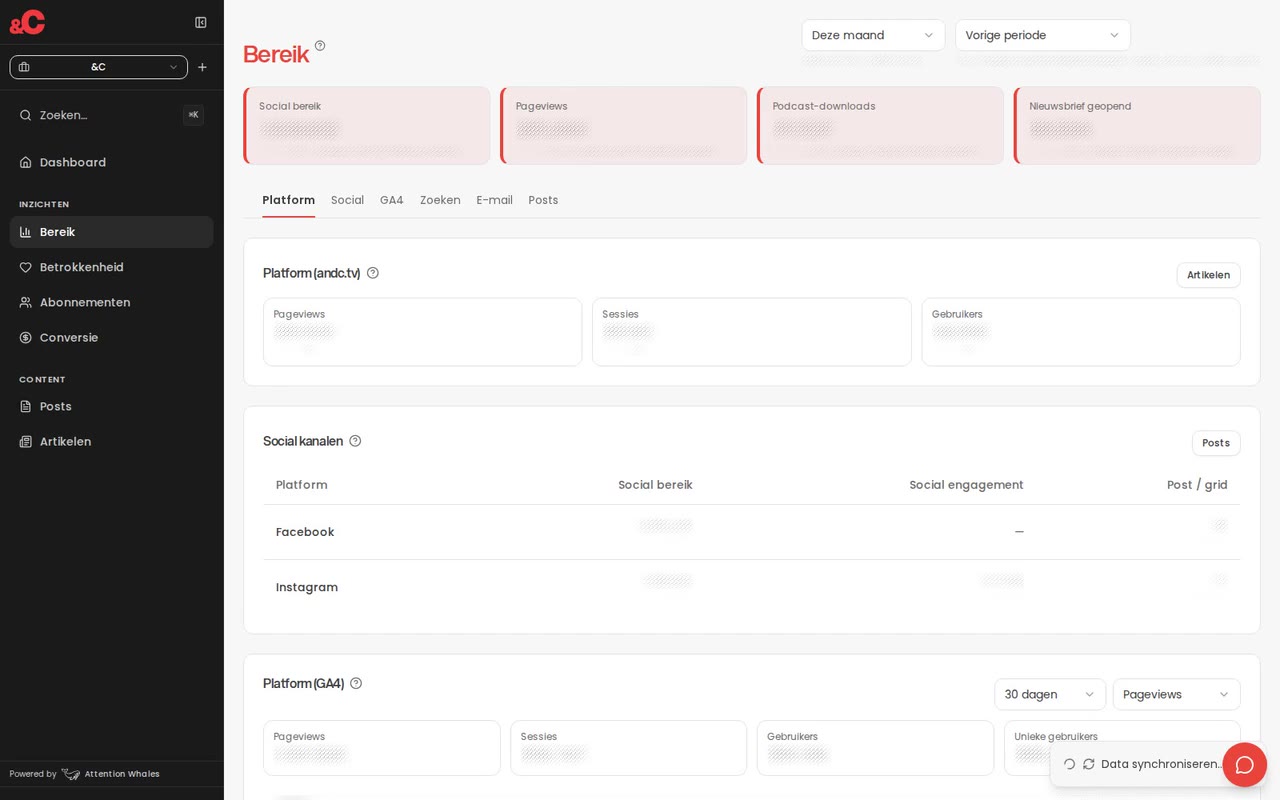The height and width of the screenshot is (800, 1280).
Task: Open help icon next to Bereik title
Action: pos(320,46)
